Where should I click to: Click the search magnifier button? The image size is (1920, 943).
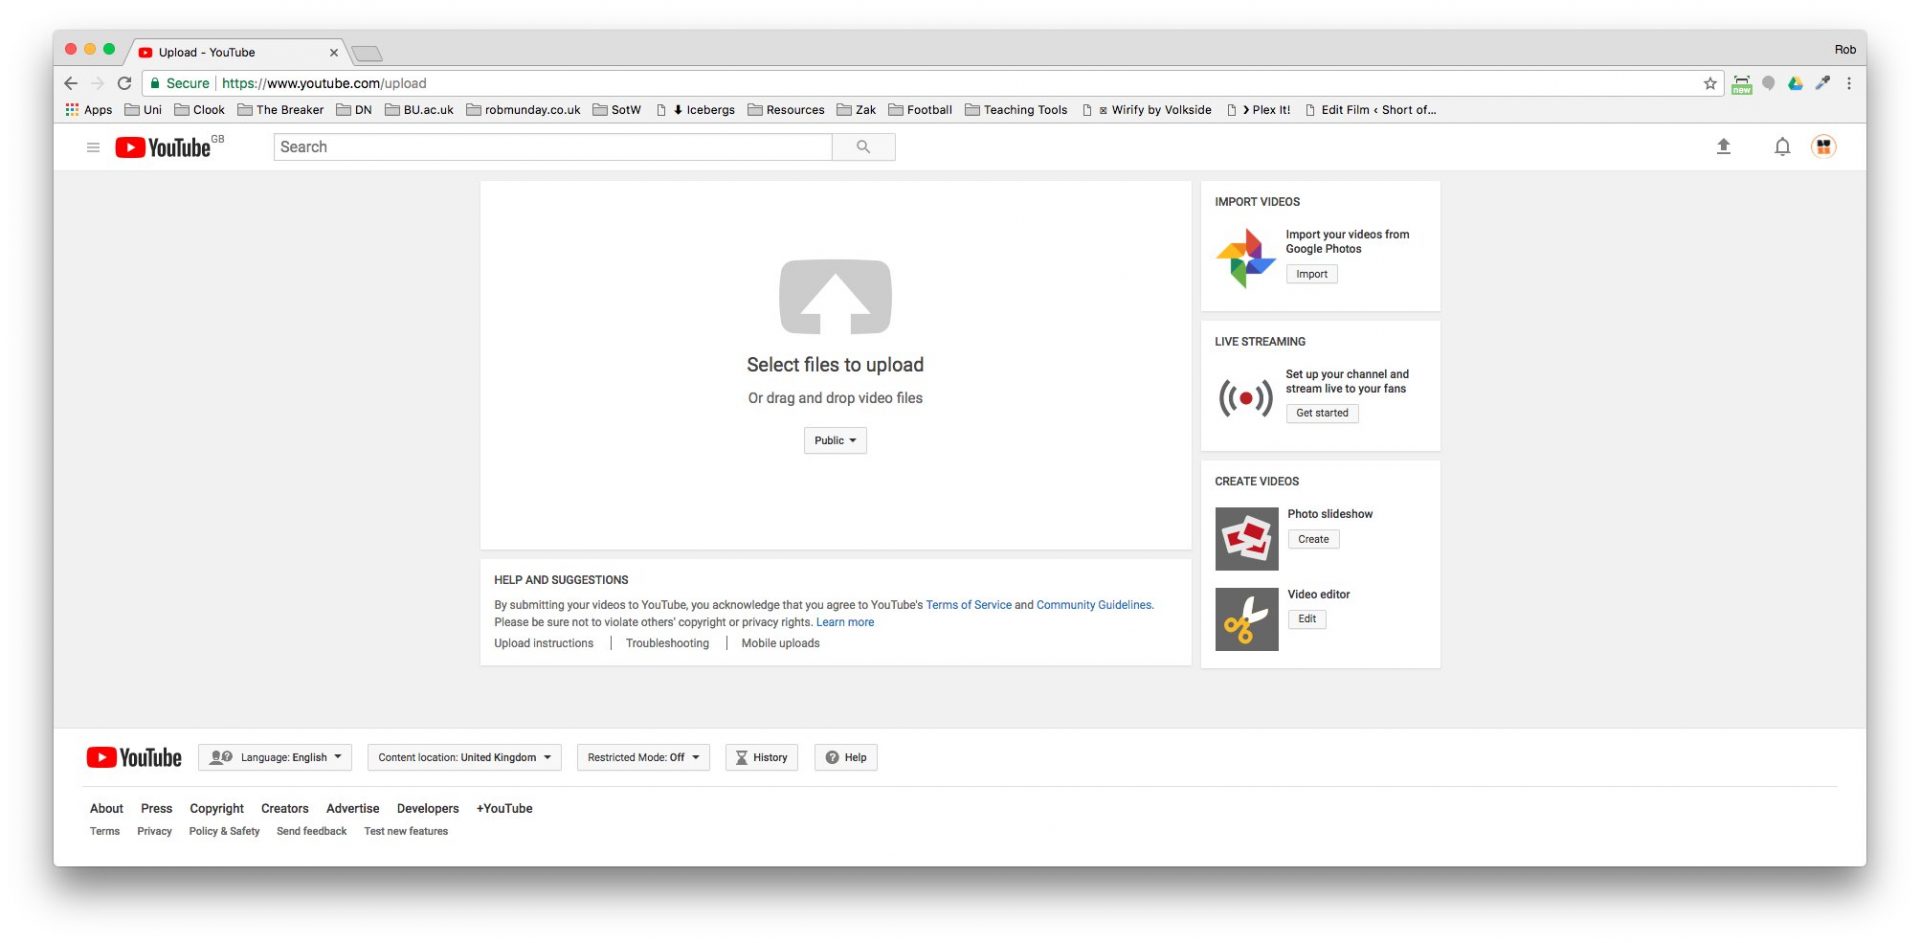coord(863,147)
